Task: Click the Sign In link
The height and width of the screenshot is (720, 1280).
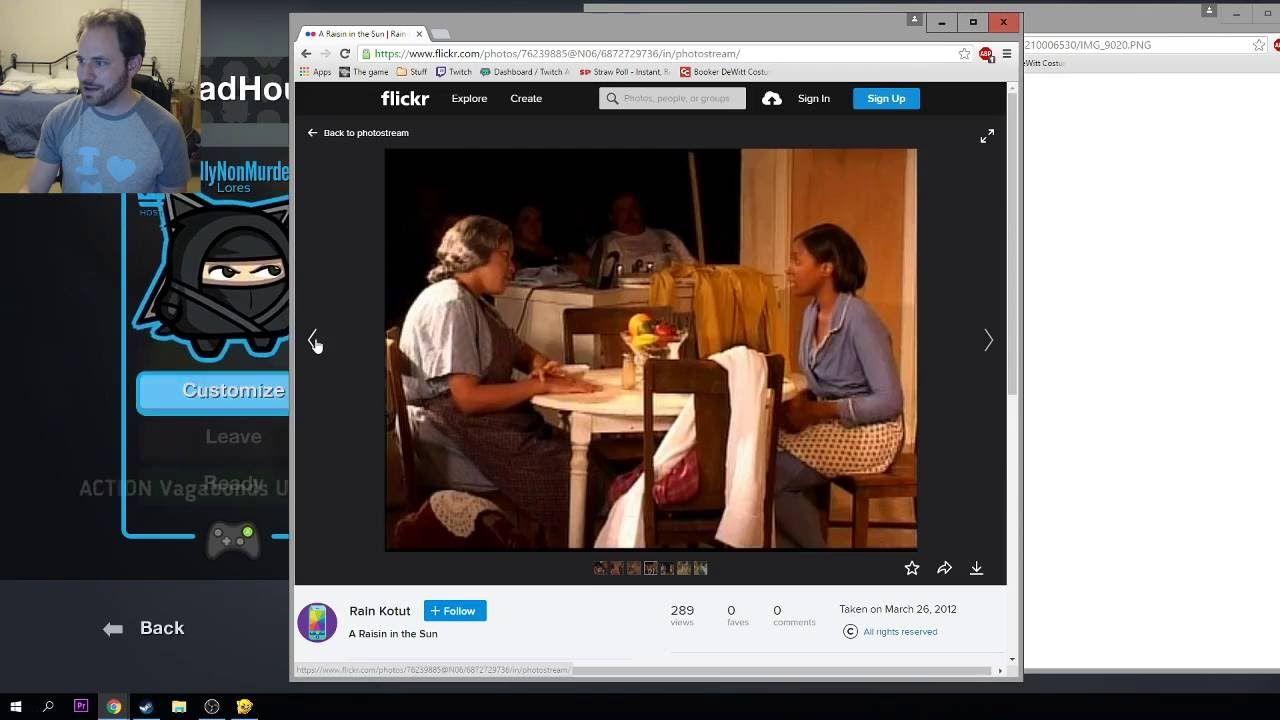Action: [x=814, y=98]
